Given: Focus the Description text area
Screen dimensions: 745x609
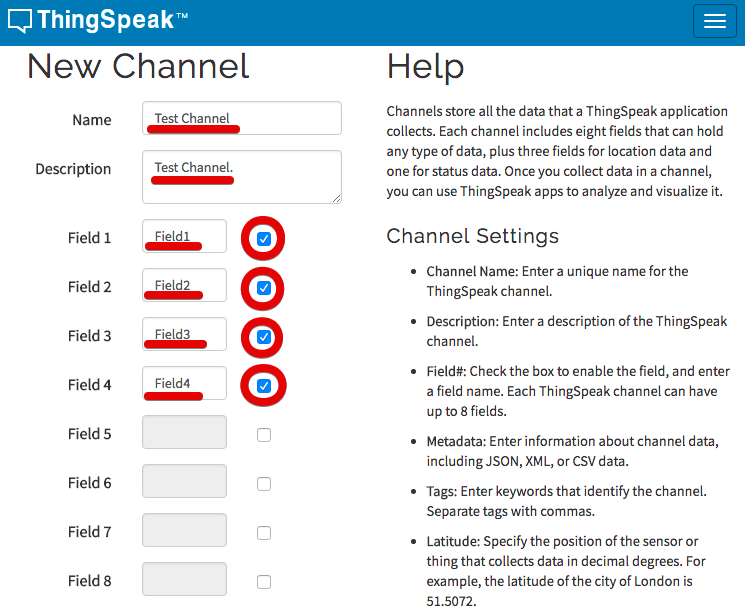Looking at the screenshot, I should (x=242, y=177).
